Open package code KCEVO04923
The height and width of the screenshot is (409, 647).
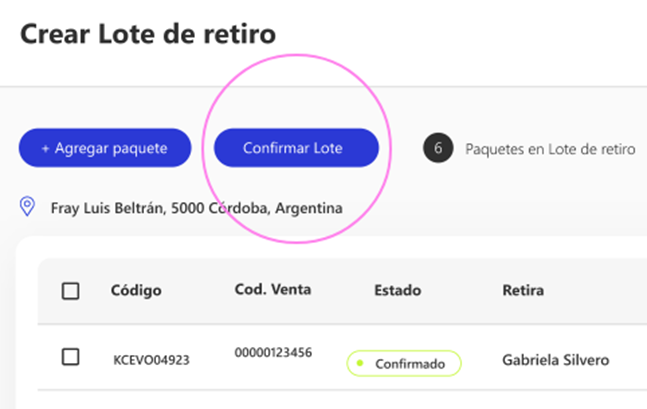[151, 360]
